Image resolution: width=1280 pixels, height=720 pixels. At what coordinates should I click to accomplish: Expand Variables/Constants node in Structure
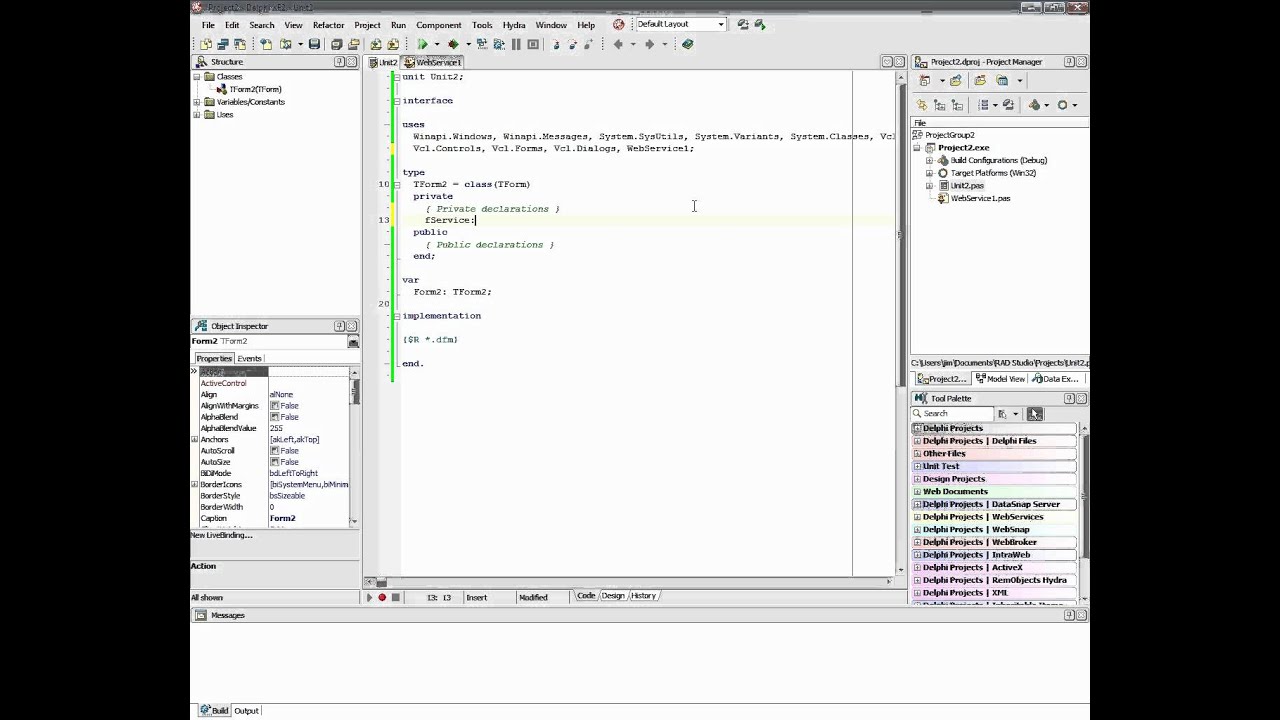tap(197, 102)
